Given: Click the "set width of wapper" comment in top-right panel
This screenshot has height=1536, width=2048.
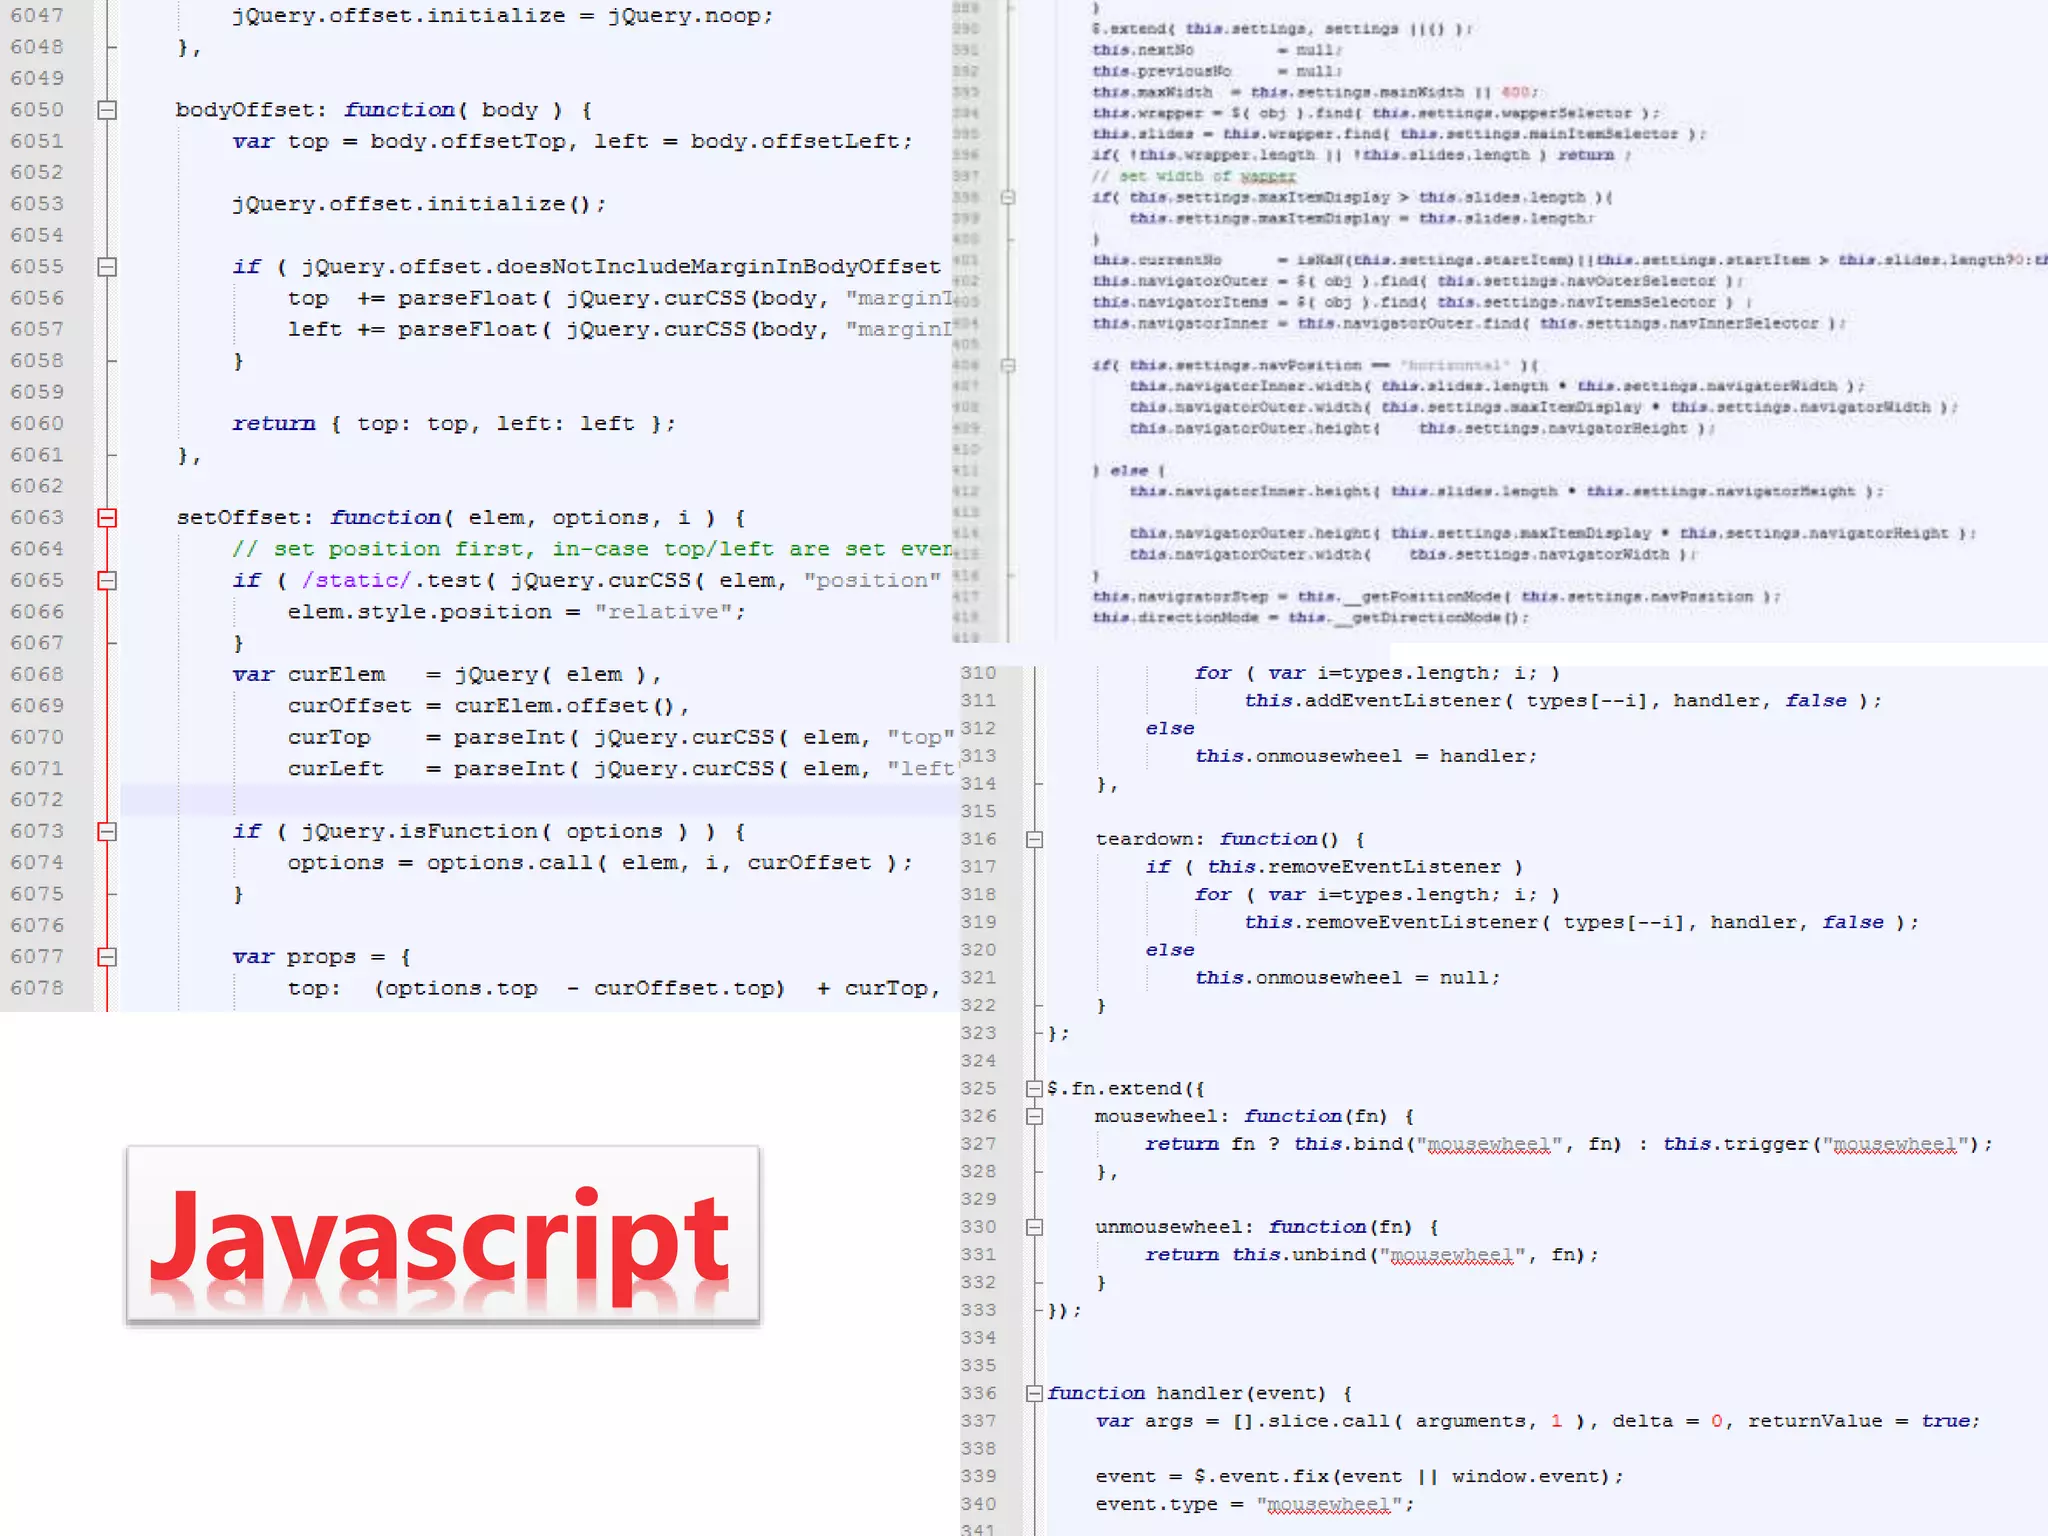Looking at the screenshot, I should tap(1194, 177).
